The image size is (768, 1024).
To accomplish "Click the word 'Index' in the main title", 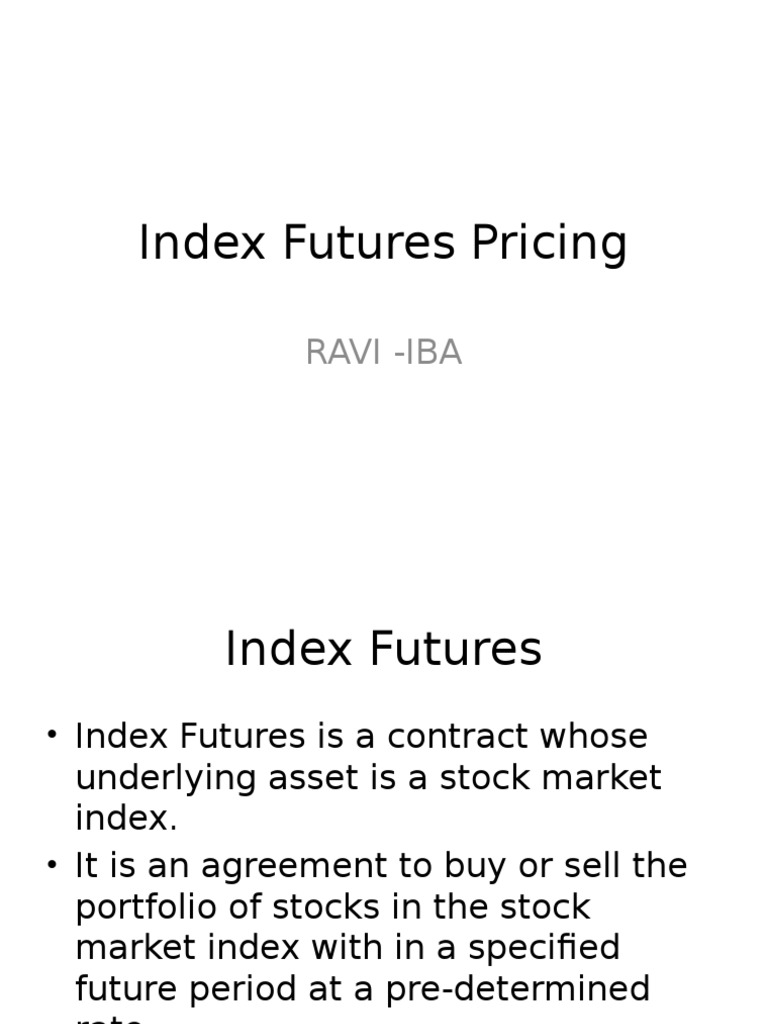I will (x=202, y=242).
